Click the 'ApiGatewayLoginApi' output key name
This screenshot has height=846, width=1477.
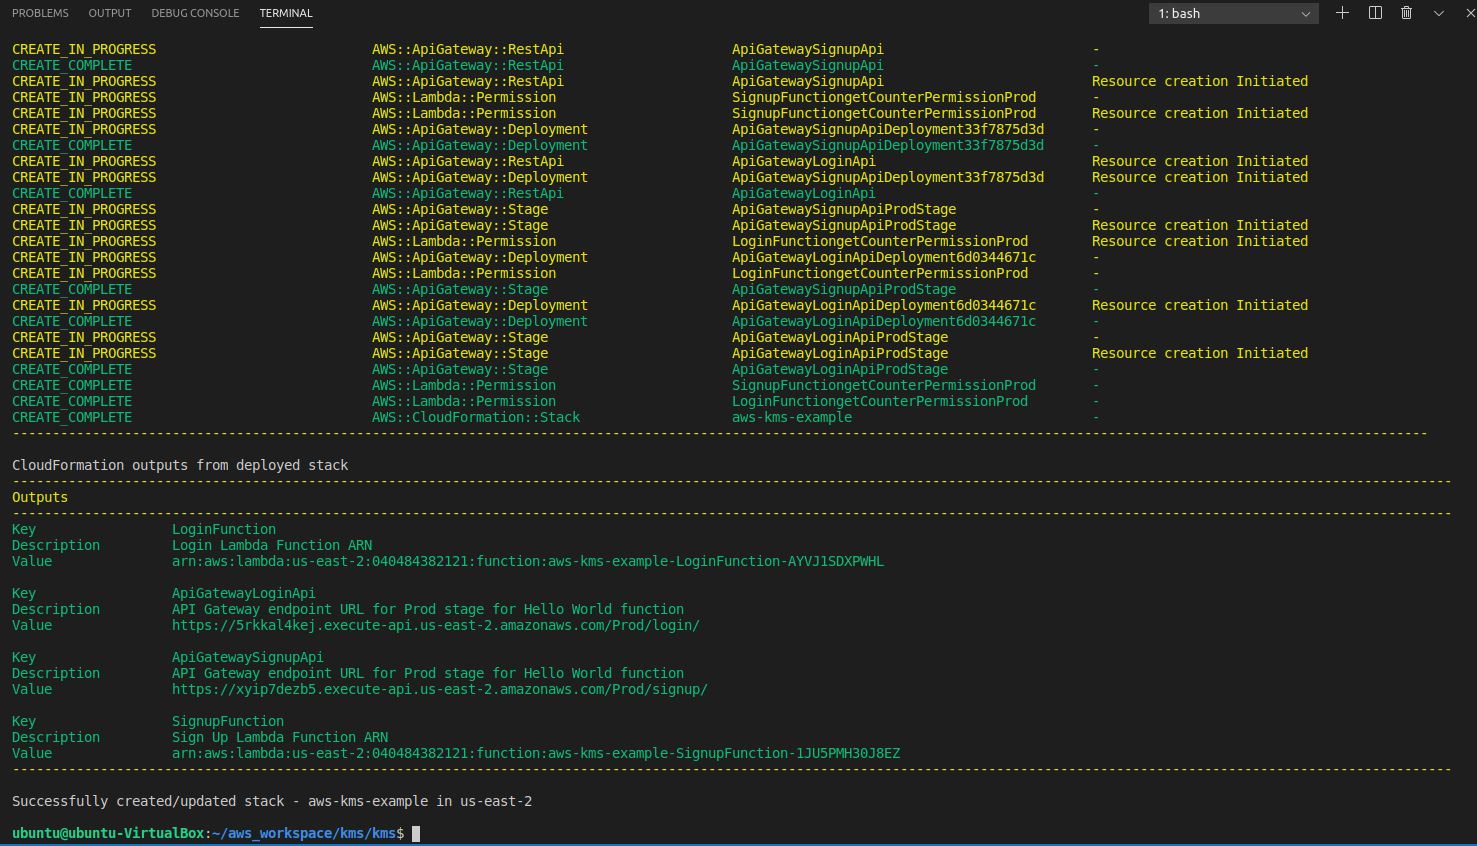244,593
